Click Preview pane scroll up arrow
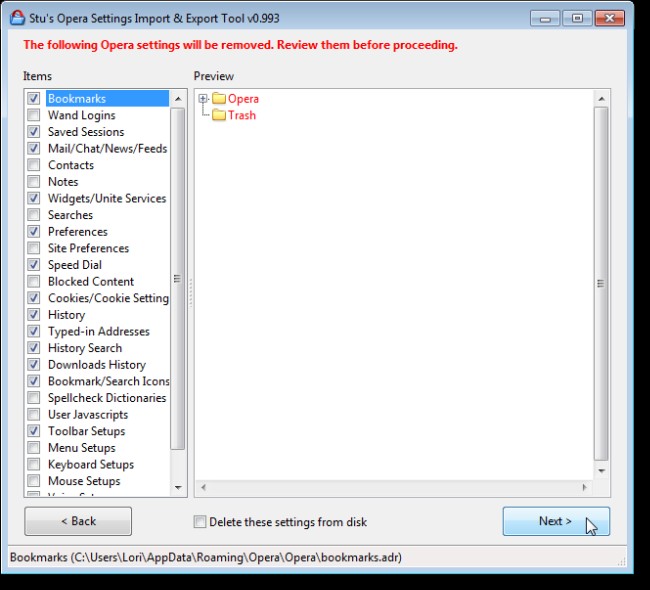Image resolution: width=650 pixels, height=590 pixels. pos(601,99)
